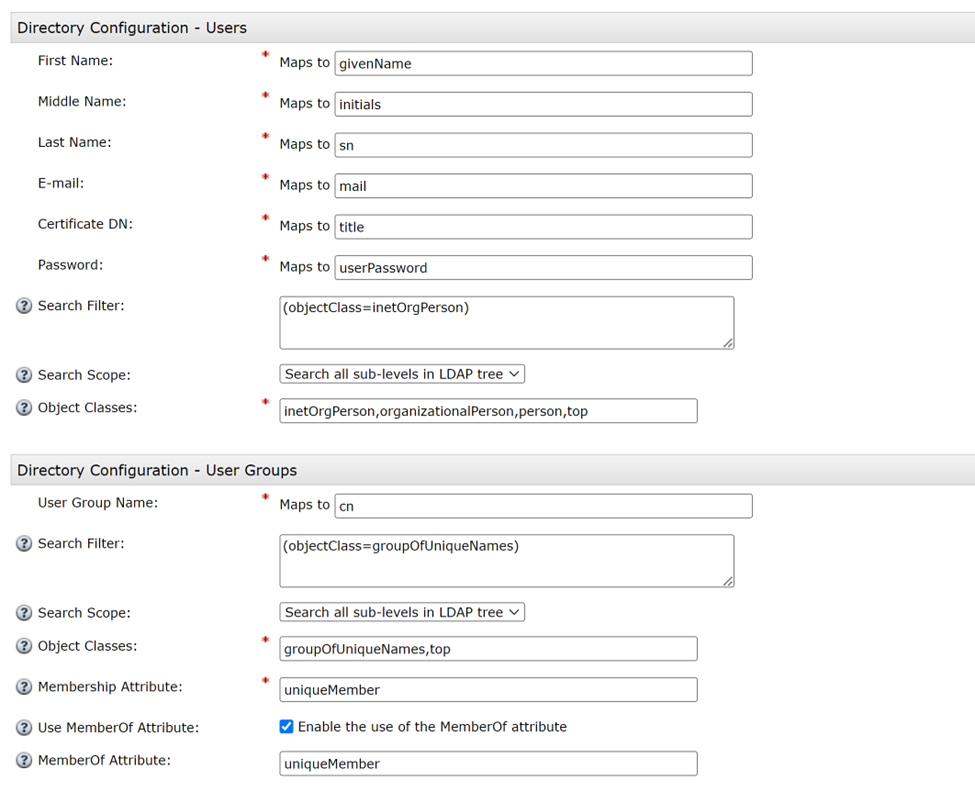Click help icon beside Users Search Filter
The image size is (975, 792).
pos(24,306)
